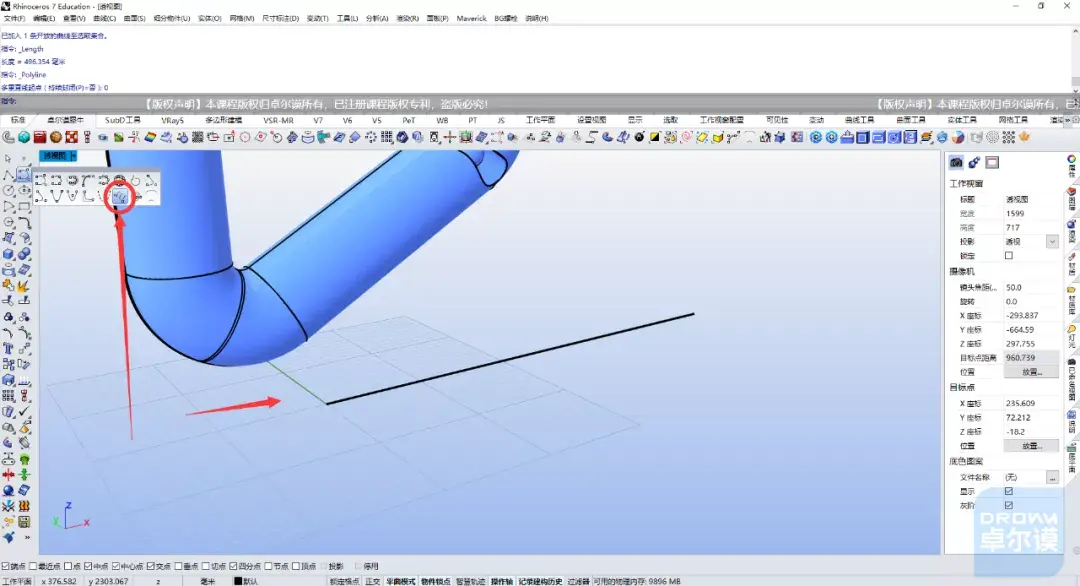Screen dimensions: 1080x586
Task: Enable the 最近点 (Near) osnap checkbox
Action: tap(33, 566)
